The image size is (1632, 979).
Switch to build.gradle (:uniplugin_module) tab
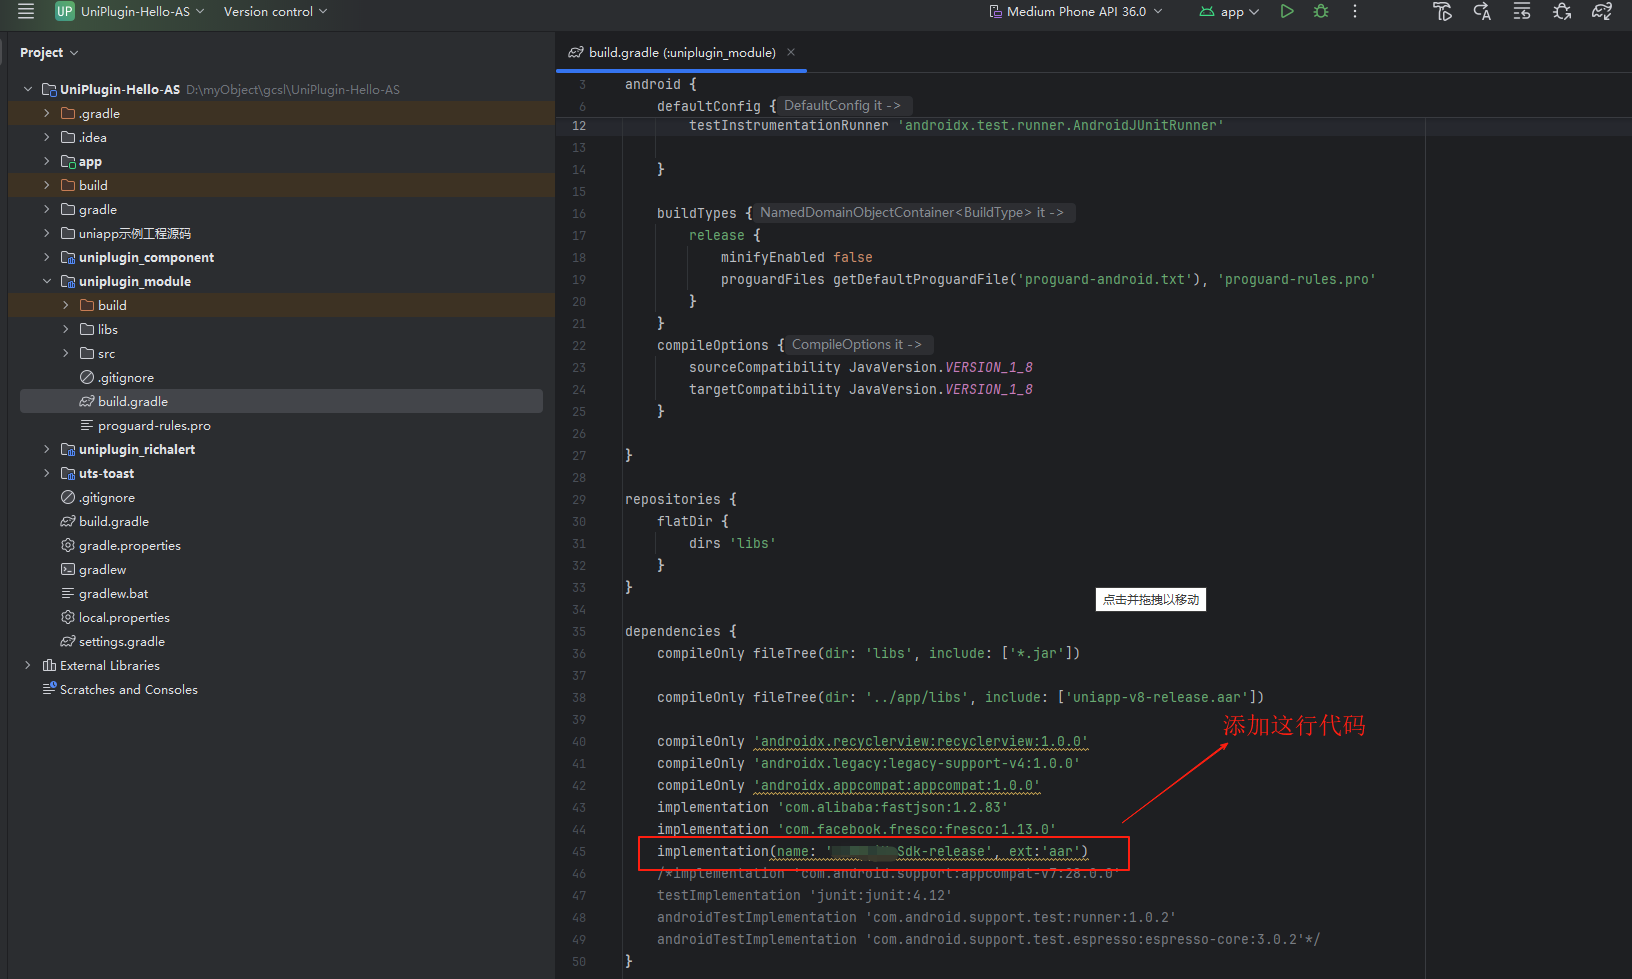click(x=682, y=52)
